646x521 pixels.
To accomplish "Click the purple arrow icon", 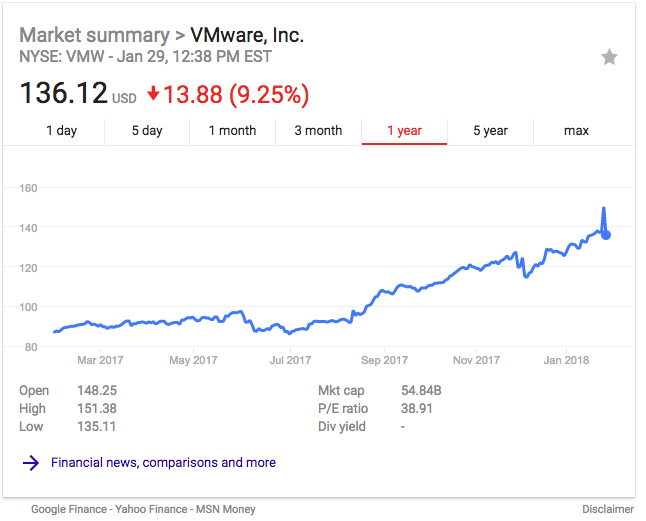I will tap(31, 463).
